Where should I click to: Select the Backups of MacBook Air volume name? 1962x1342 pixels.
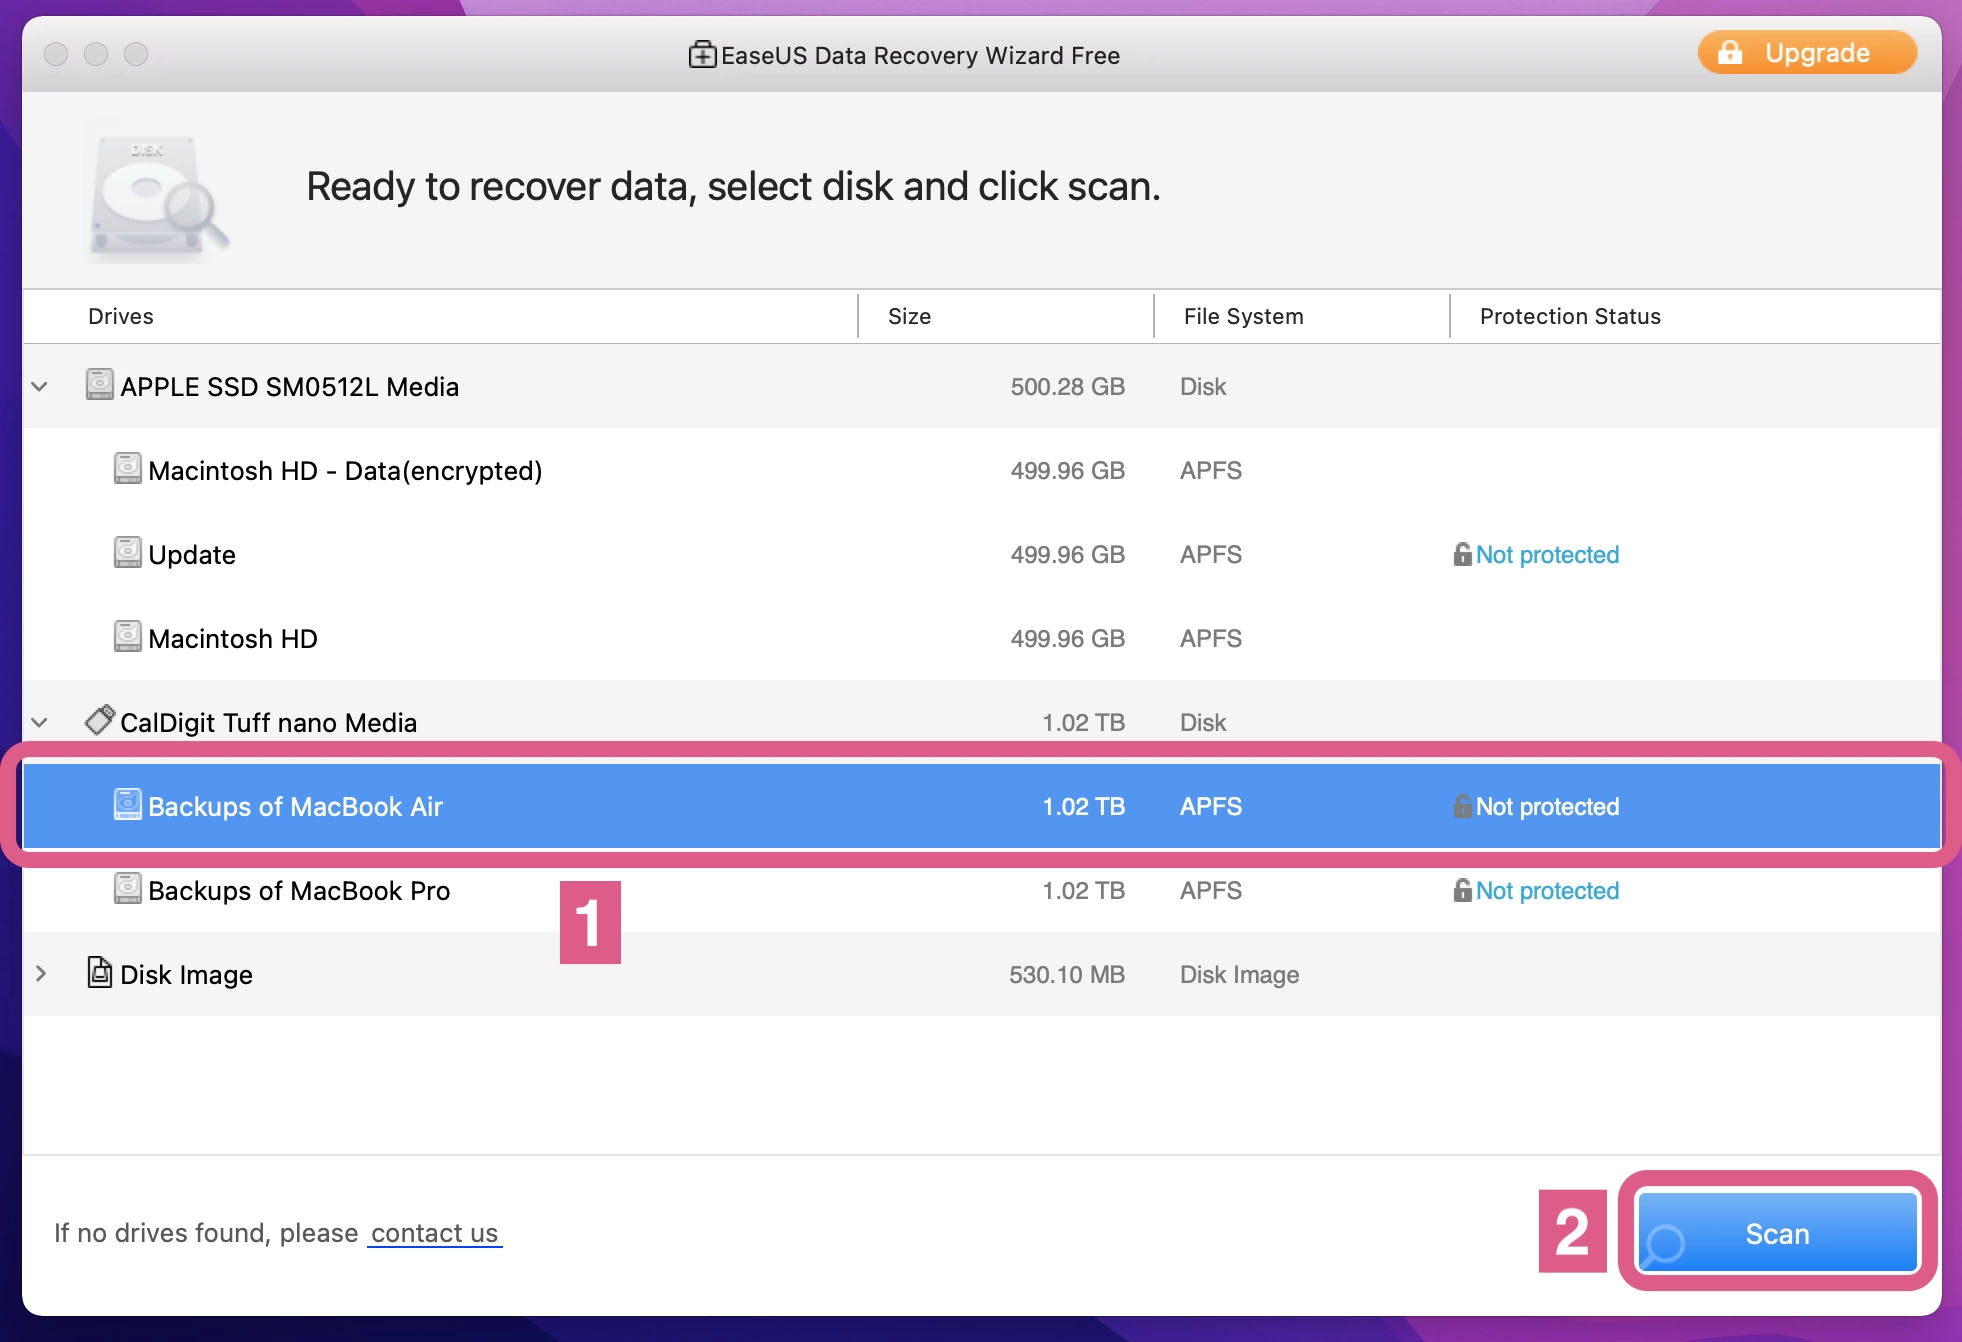coord(295,807)
